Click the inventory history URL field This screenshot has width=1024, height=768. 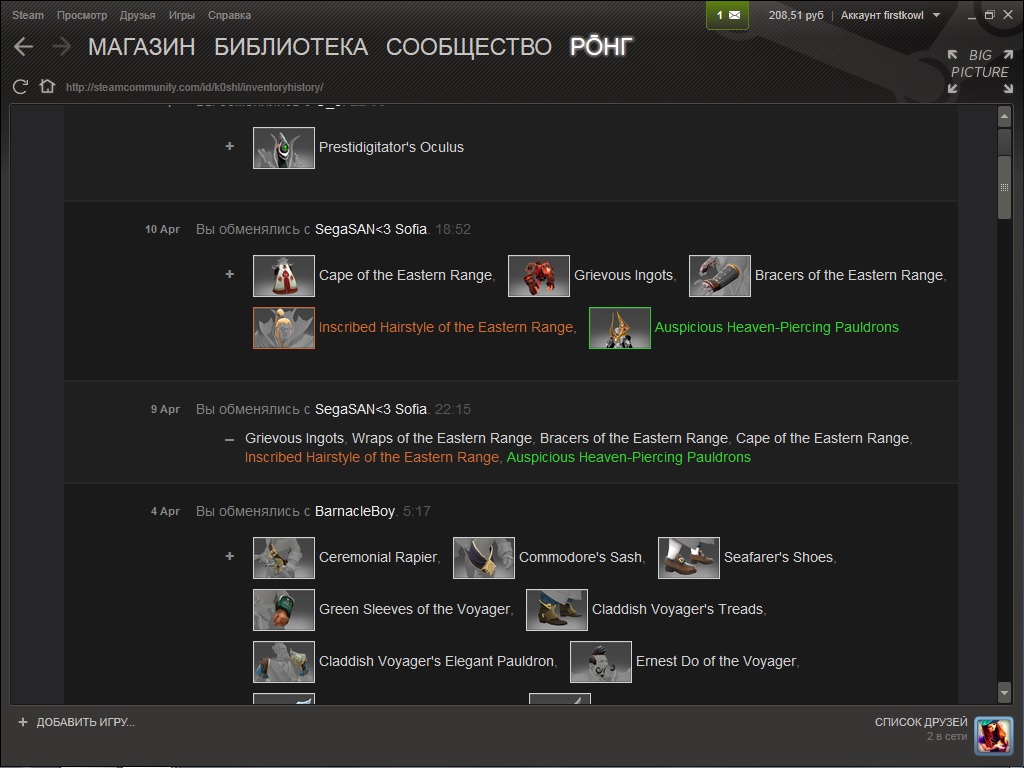195,87
